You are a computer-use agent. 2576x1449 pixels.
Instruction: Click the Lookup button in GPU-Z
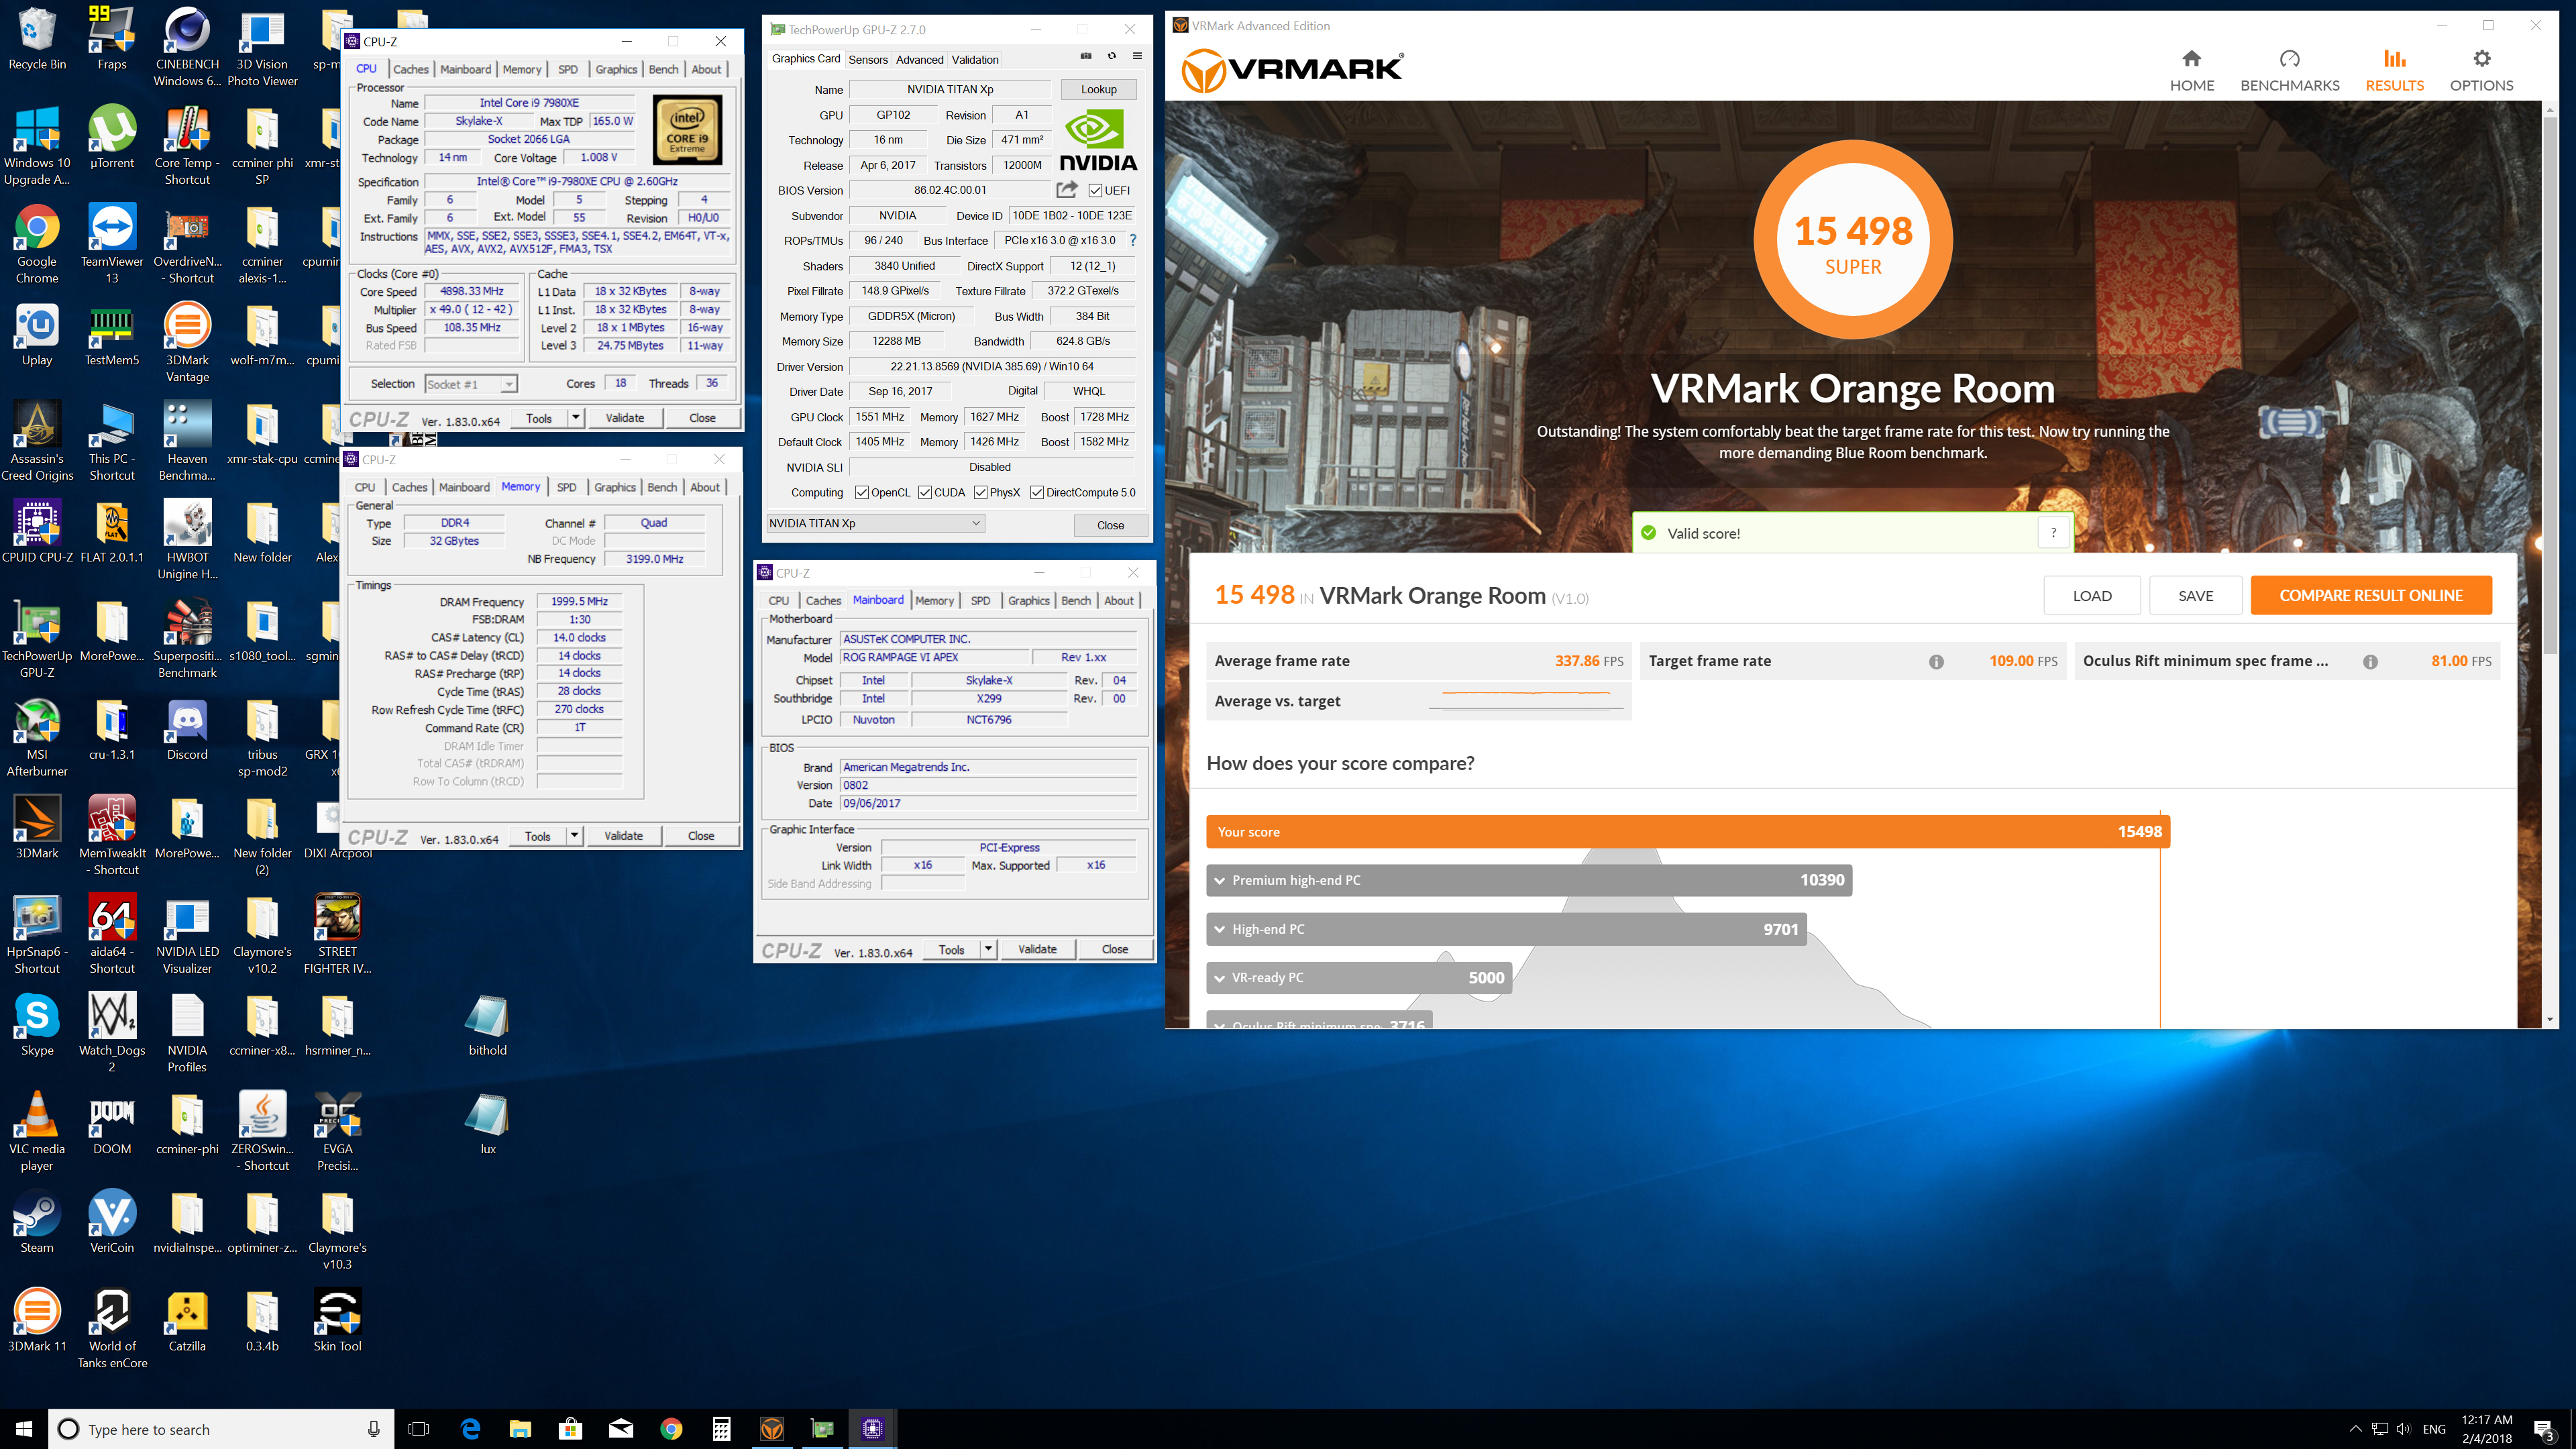tap(1098, 89)
